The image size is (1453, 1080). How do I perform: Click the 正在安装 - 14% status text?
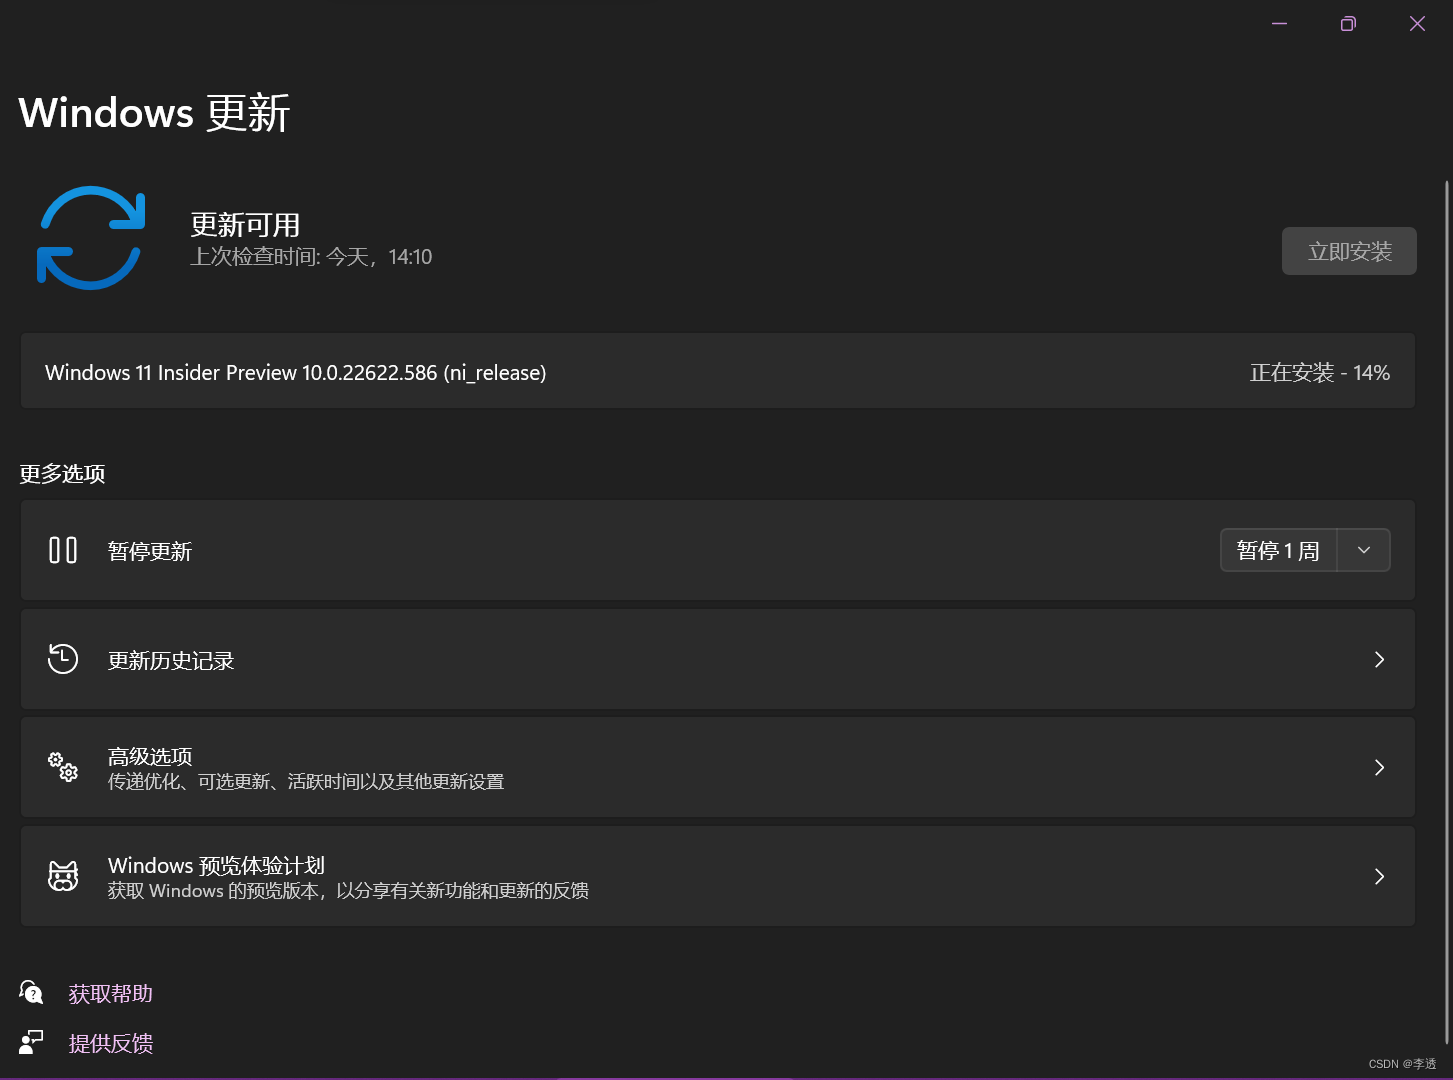(x=1319, y=373)
